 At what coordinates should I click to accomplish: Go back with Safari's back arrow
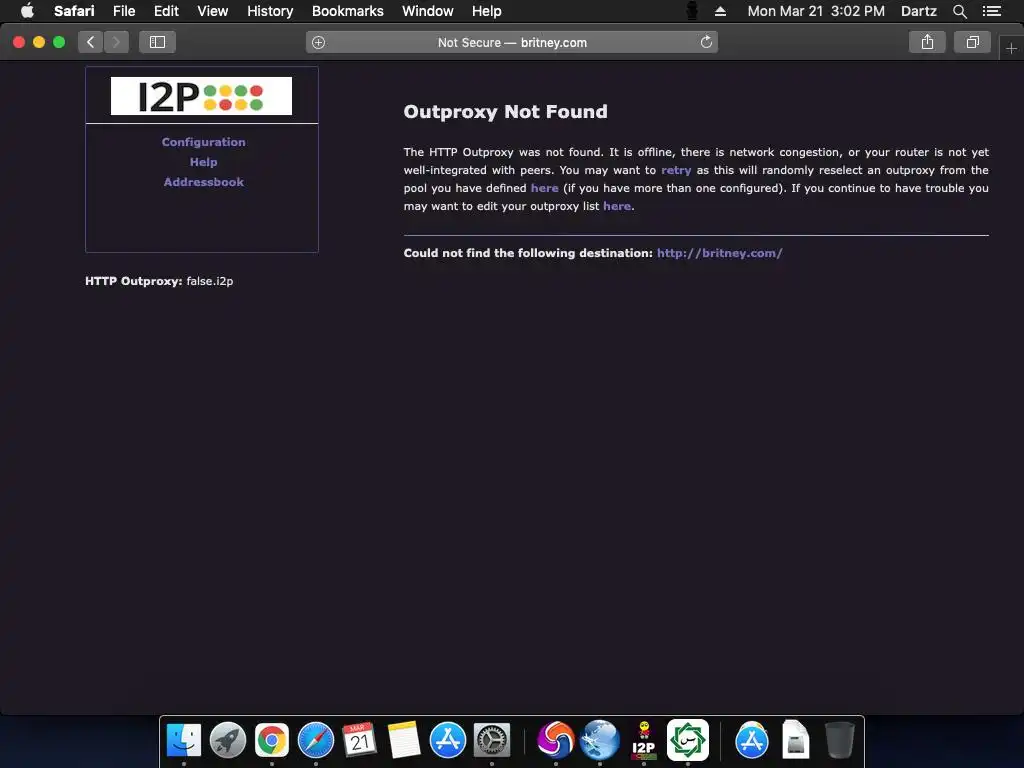(91, 42)
